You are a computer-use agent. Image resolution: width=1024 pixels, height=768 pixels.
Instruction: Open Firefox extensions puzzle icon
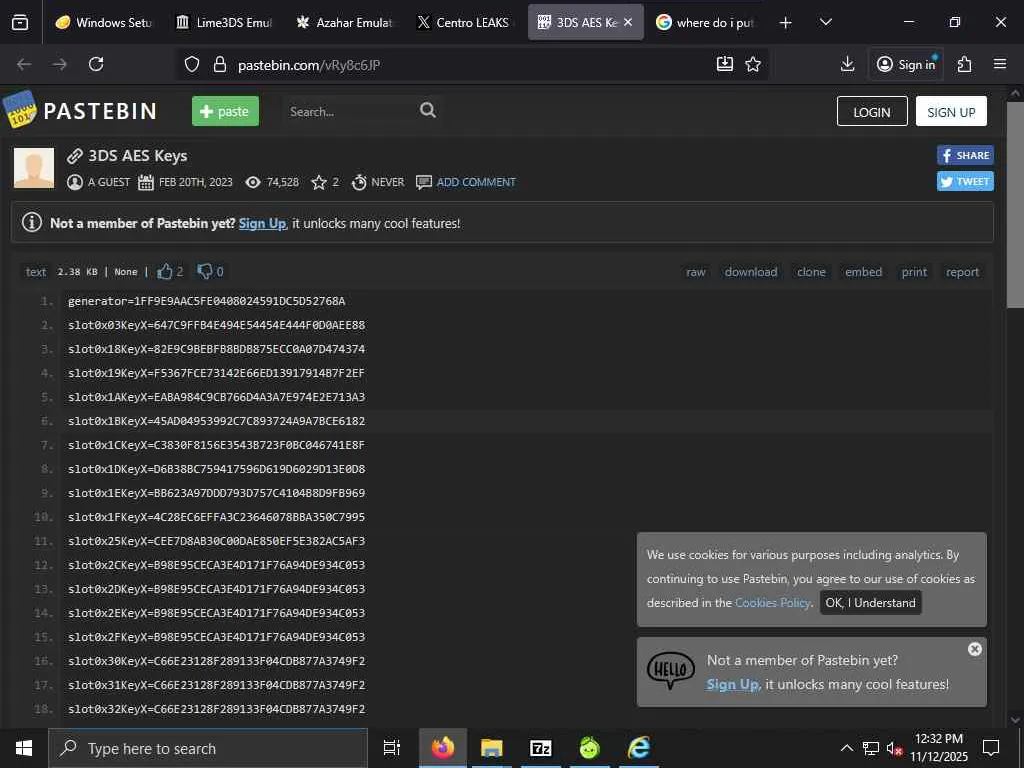click(965, 64)
